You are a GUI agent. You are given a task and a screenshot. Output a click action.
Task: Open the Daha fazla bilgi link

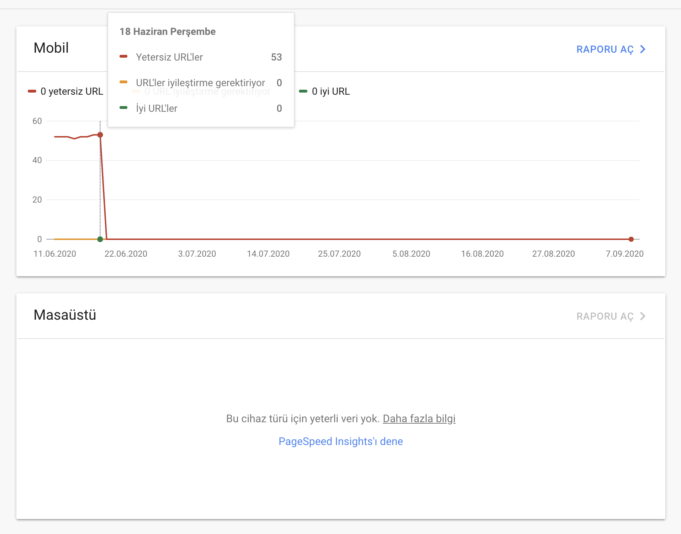pyautogui.click(x=419, y=419)
